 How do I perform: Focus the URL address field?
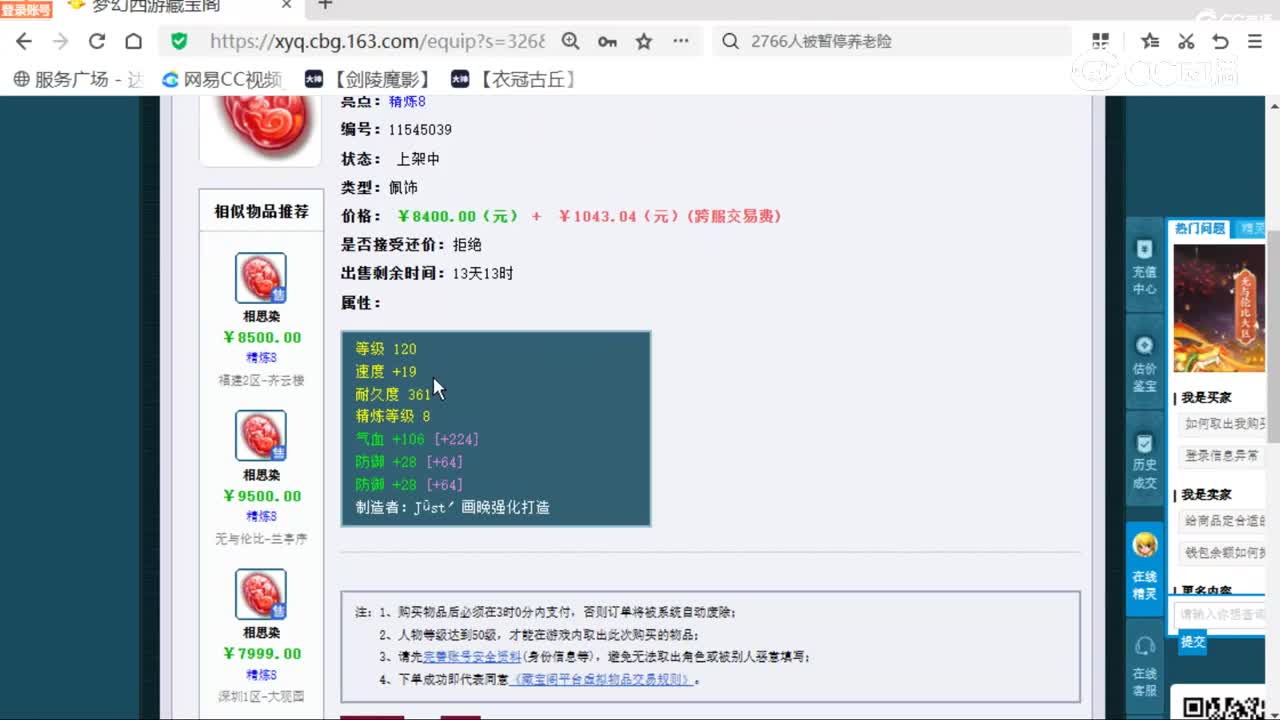click(x=377, y=41)
